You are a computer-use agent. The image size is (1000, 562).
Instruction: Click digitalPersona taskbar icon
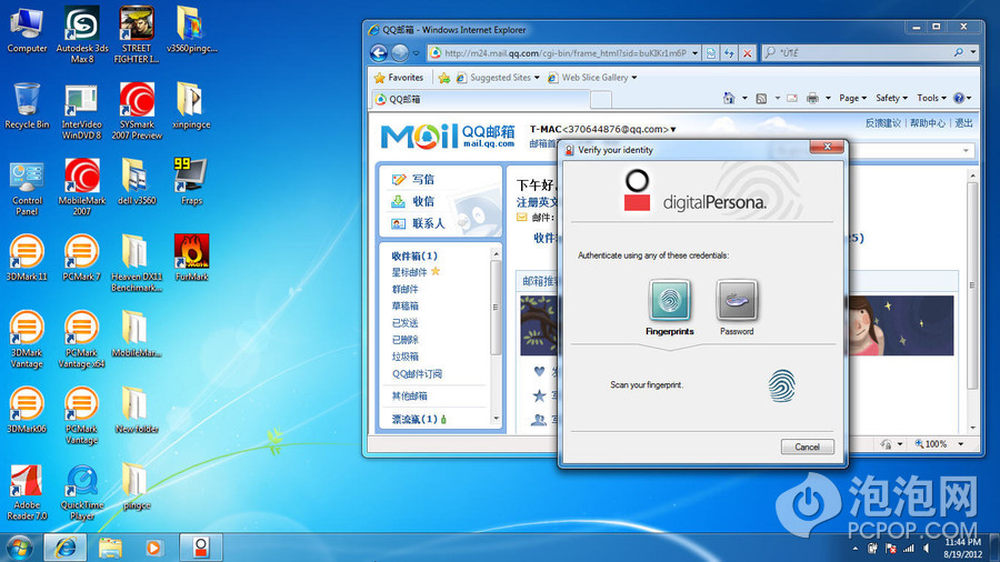pyautogui.click(x=200, y=547)
